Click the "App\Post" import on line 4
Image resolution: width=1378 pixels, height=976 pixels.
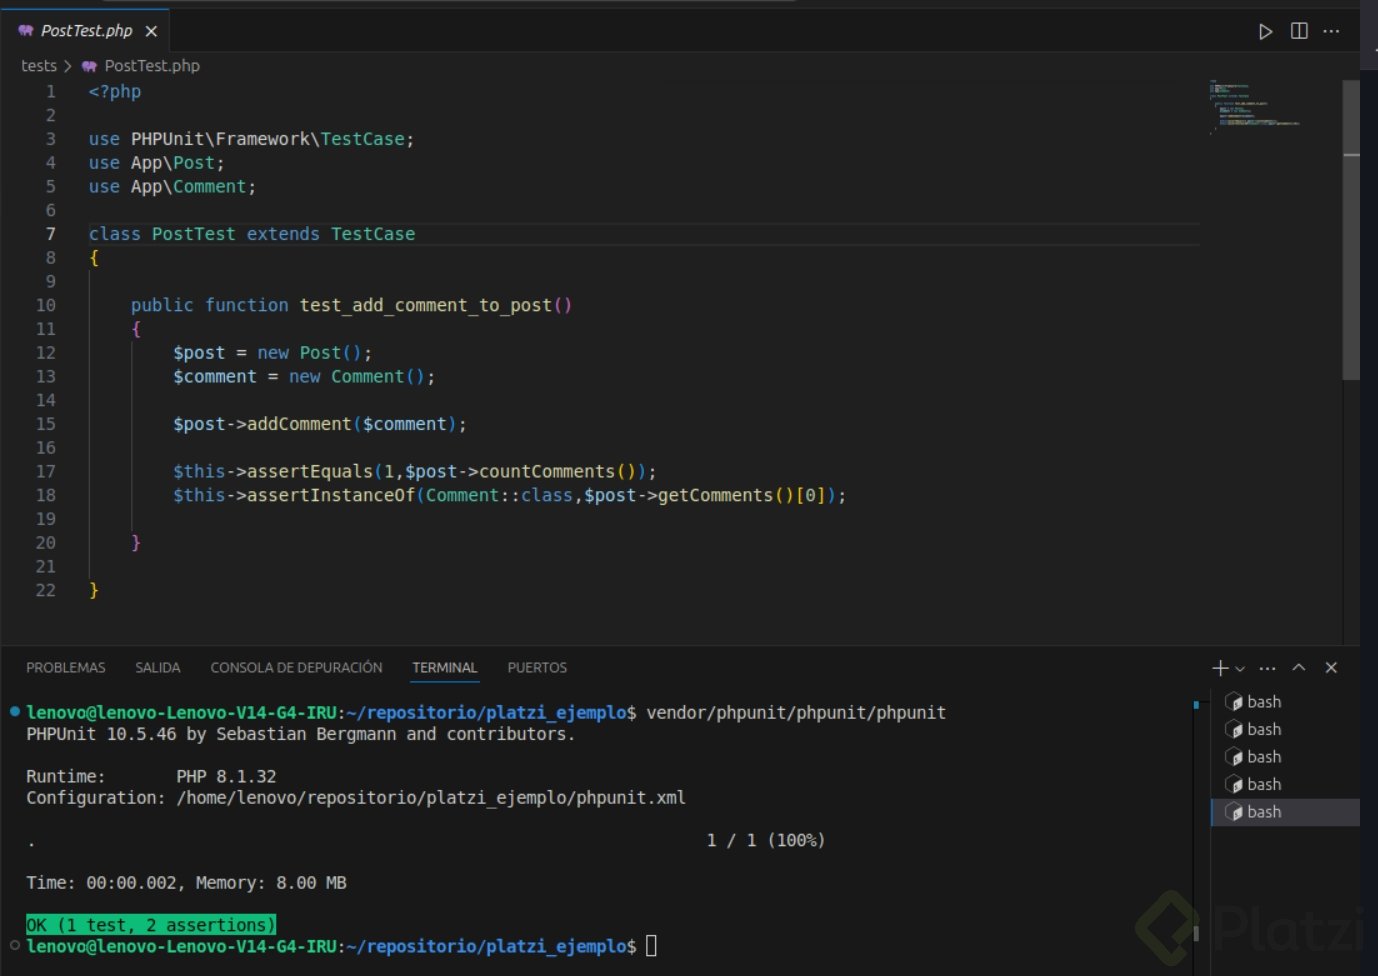click(x=173, y=163)
